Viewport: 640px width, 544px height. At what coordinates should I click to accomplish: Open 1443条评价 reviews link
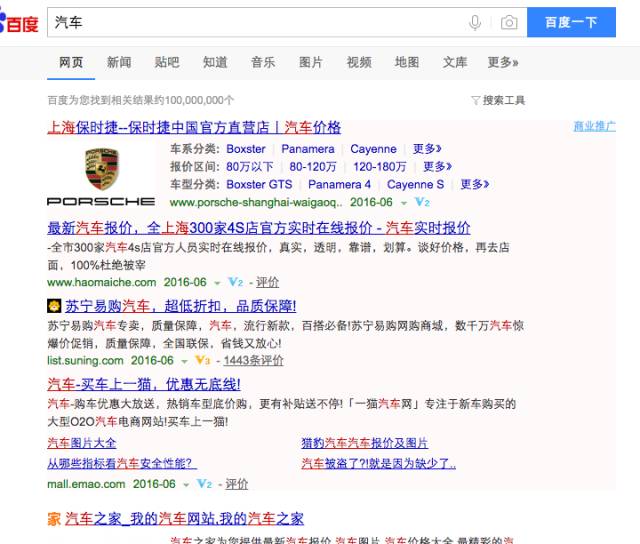tap(253, 360)
